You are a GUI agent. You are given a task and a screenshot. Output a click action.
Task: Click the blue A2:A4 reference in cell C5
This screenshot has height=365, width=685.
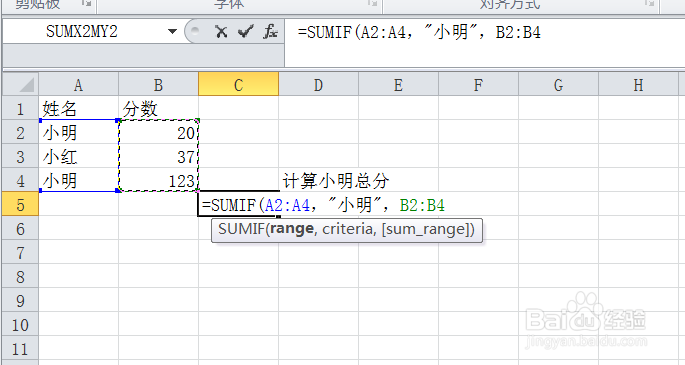point(287,205)
